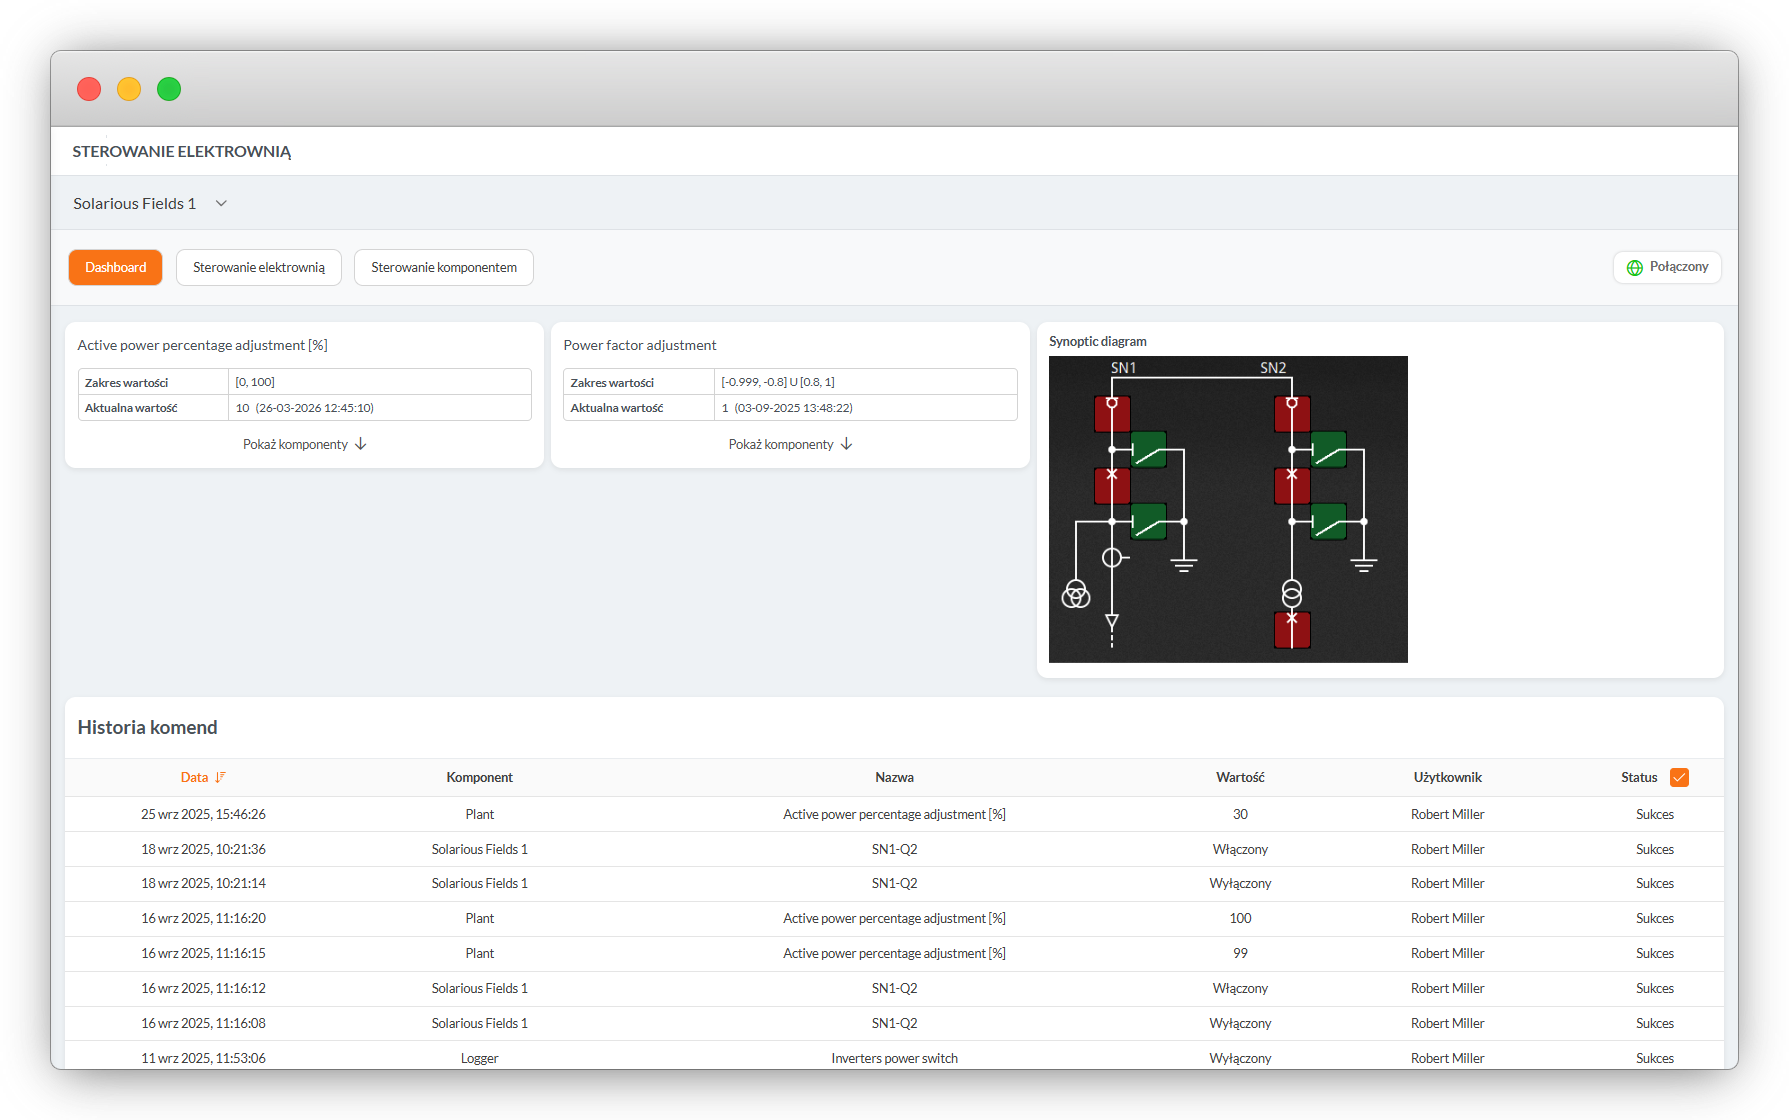
Task: Click the bottom red breaker below SN2 transformer
Action: point(1292,629)
